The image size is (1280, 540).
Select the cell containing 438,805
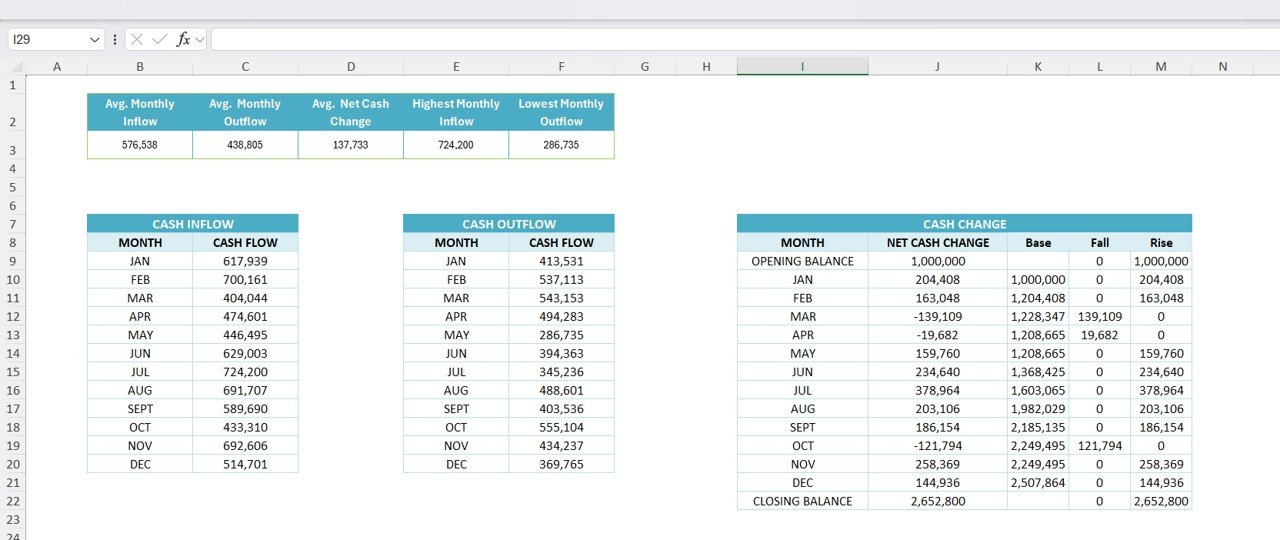click(x=245, y=145)
